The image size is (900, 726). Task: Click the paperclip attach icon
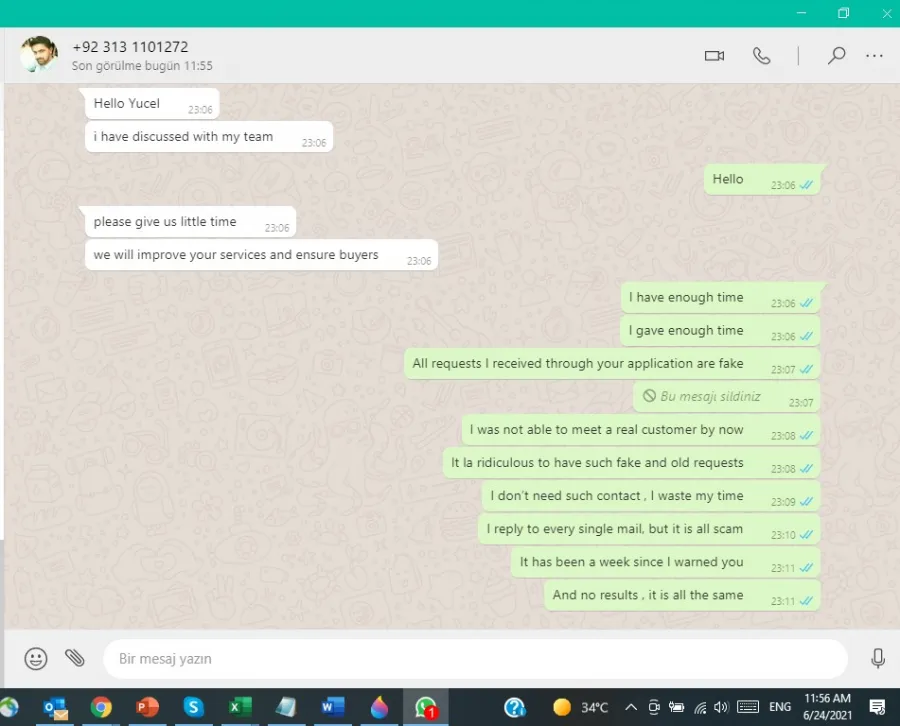[x=75, y=658]
